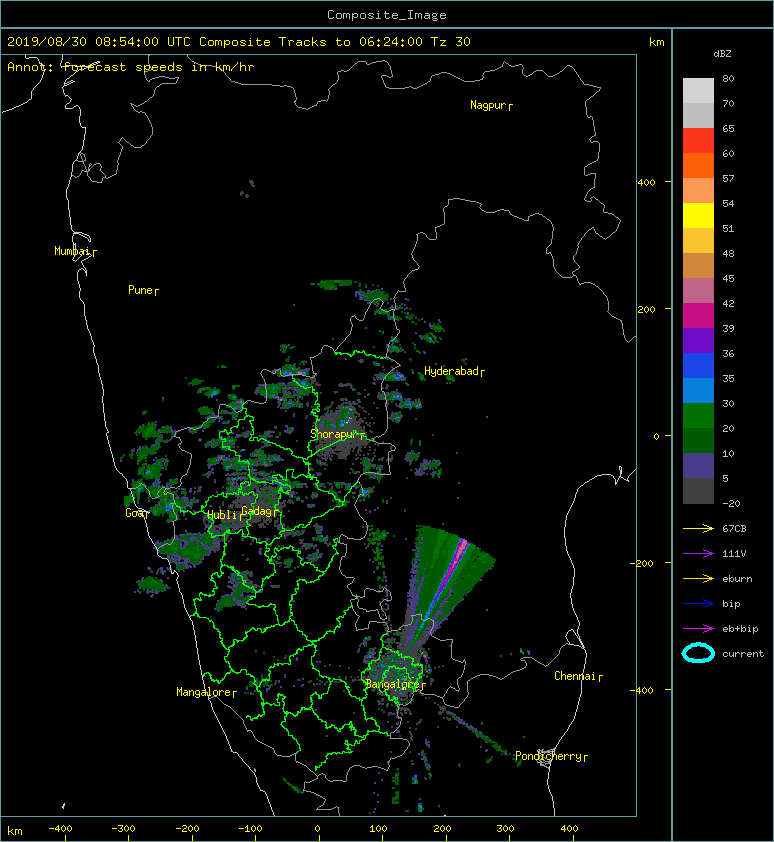Click the Composite_Image title text
The width and height of the screenshot is (774, 842).
point(387,15)
